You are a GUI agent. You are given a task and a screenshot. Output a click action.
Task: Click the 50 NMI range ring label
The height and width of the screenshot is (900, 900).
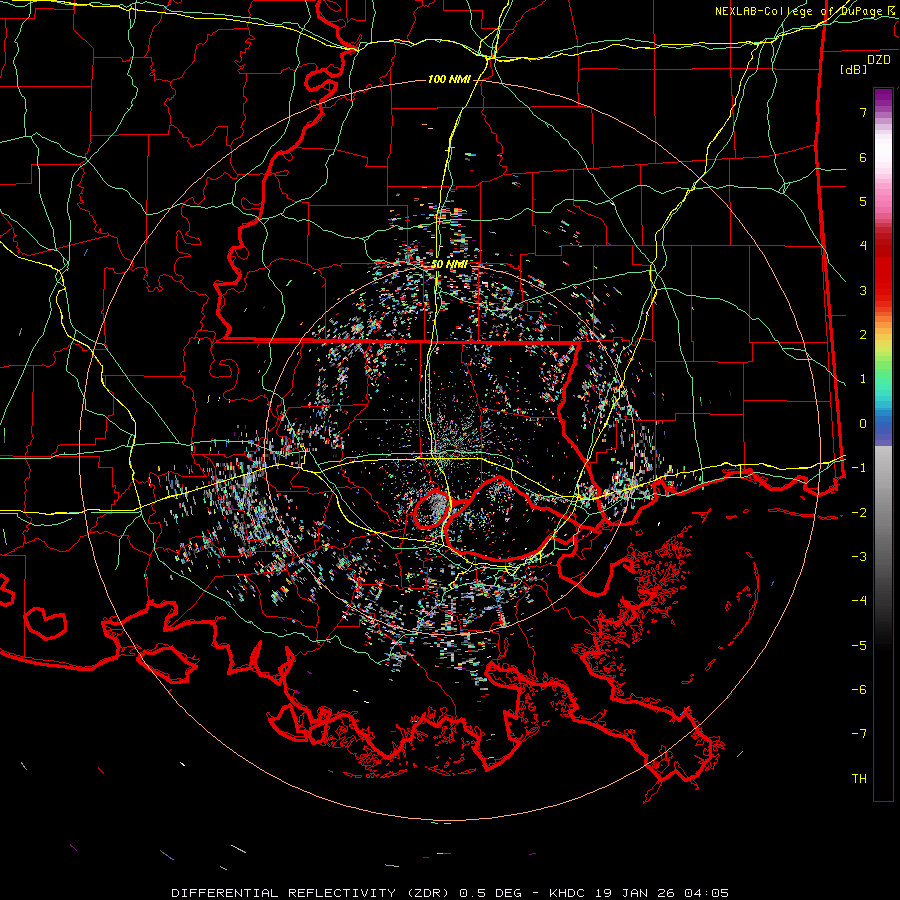[x=449, y=264]
